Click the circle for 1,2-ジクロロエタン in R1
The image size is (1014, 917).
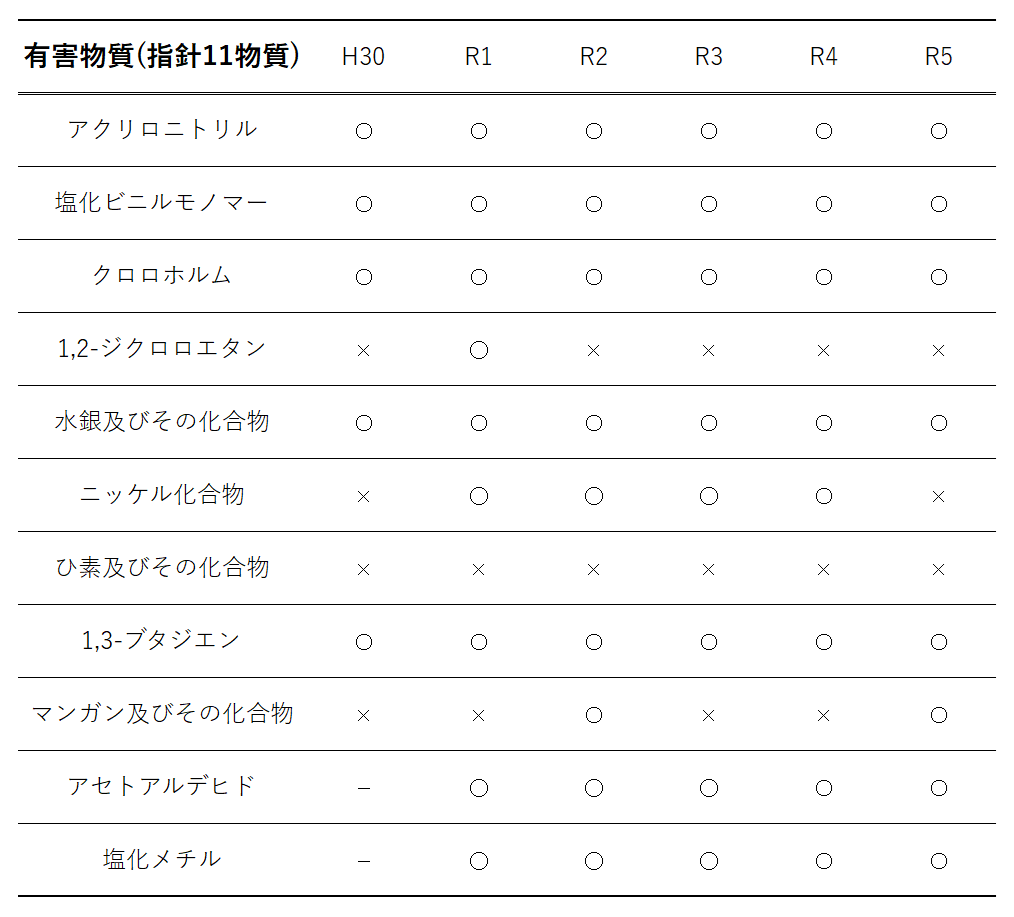coord(478,350)
